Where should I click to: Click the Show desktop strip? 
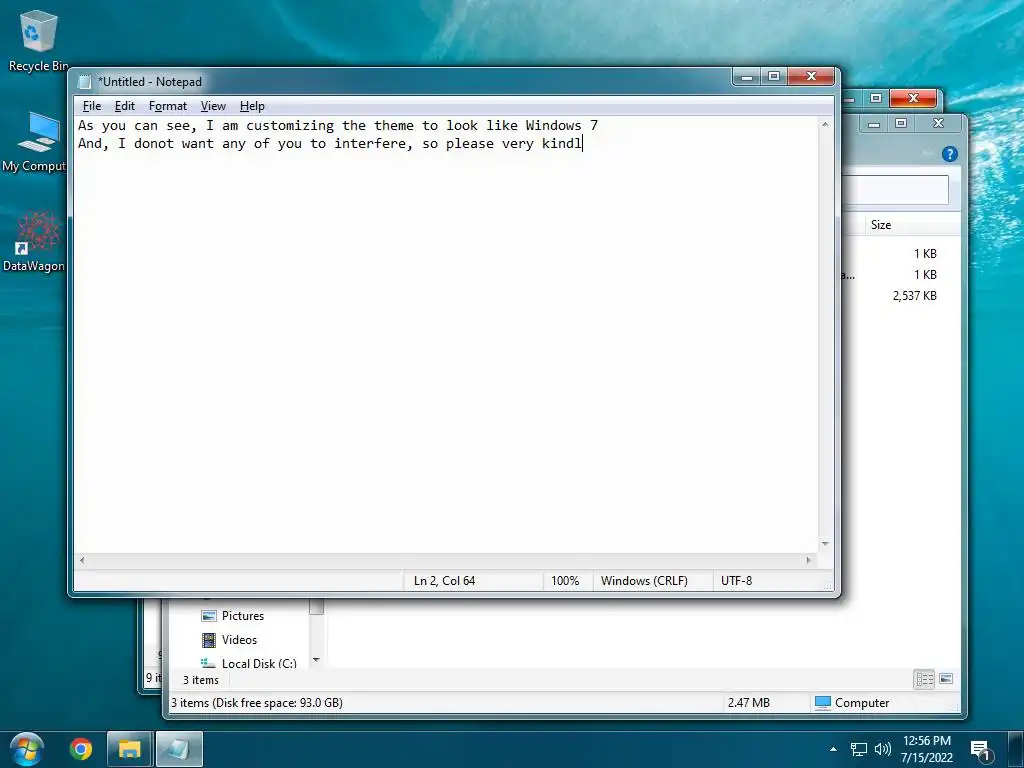1016,749
